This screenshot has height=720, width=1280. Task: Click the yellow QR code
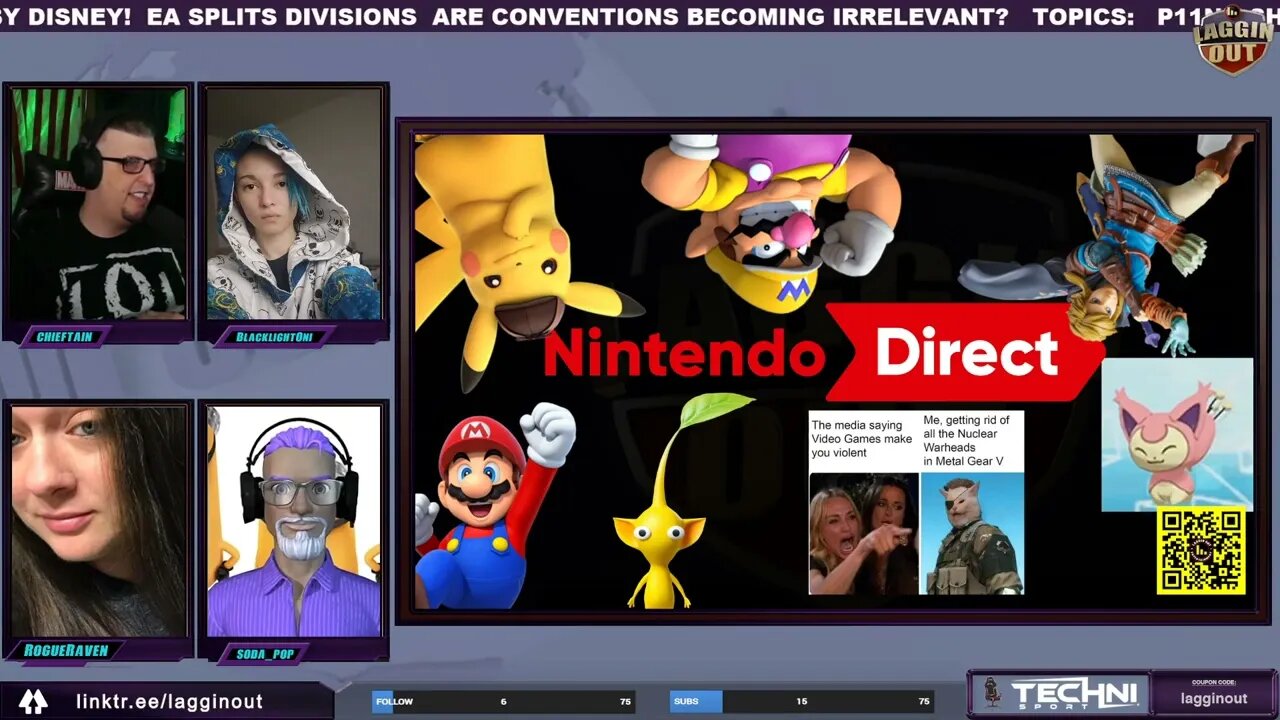tap(1201, 551)
